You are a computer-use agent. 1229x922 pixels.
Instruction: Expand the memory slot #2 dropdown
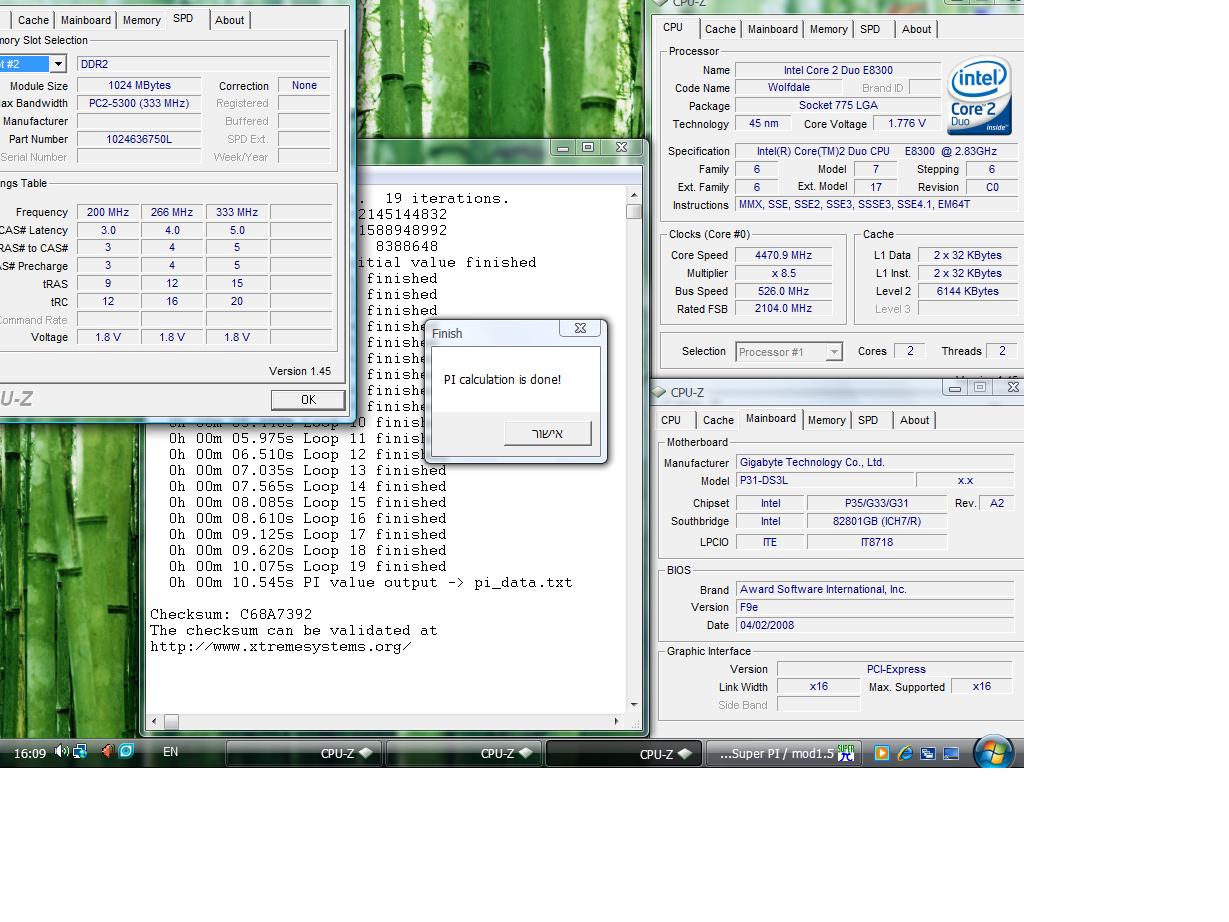coord(58,64)
